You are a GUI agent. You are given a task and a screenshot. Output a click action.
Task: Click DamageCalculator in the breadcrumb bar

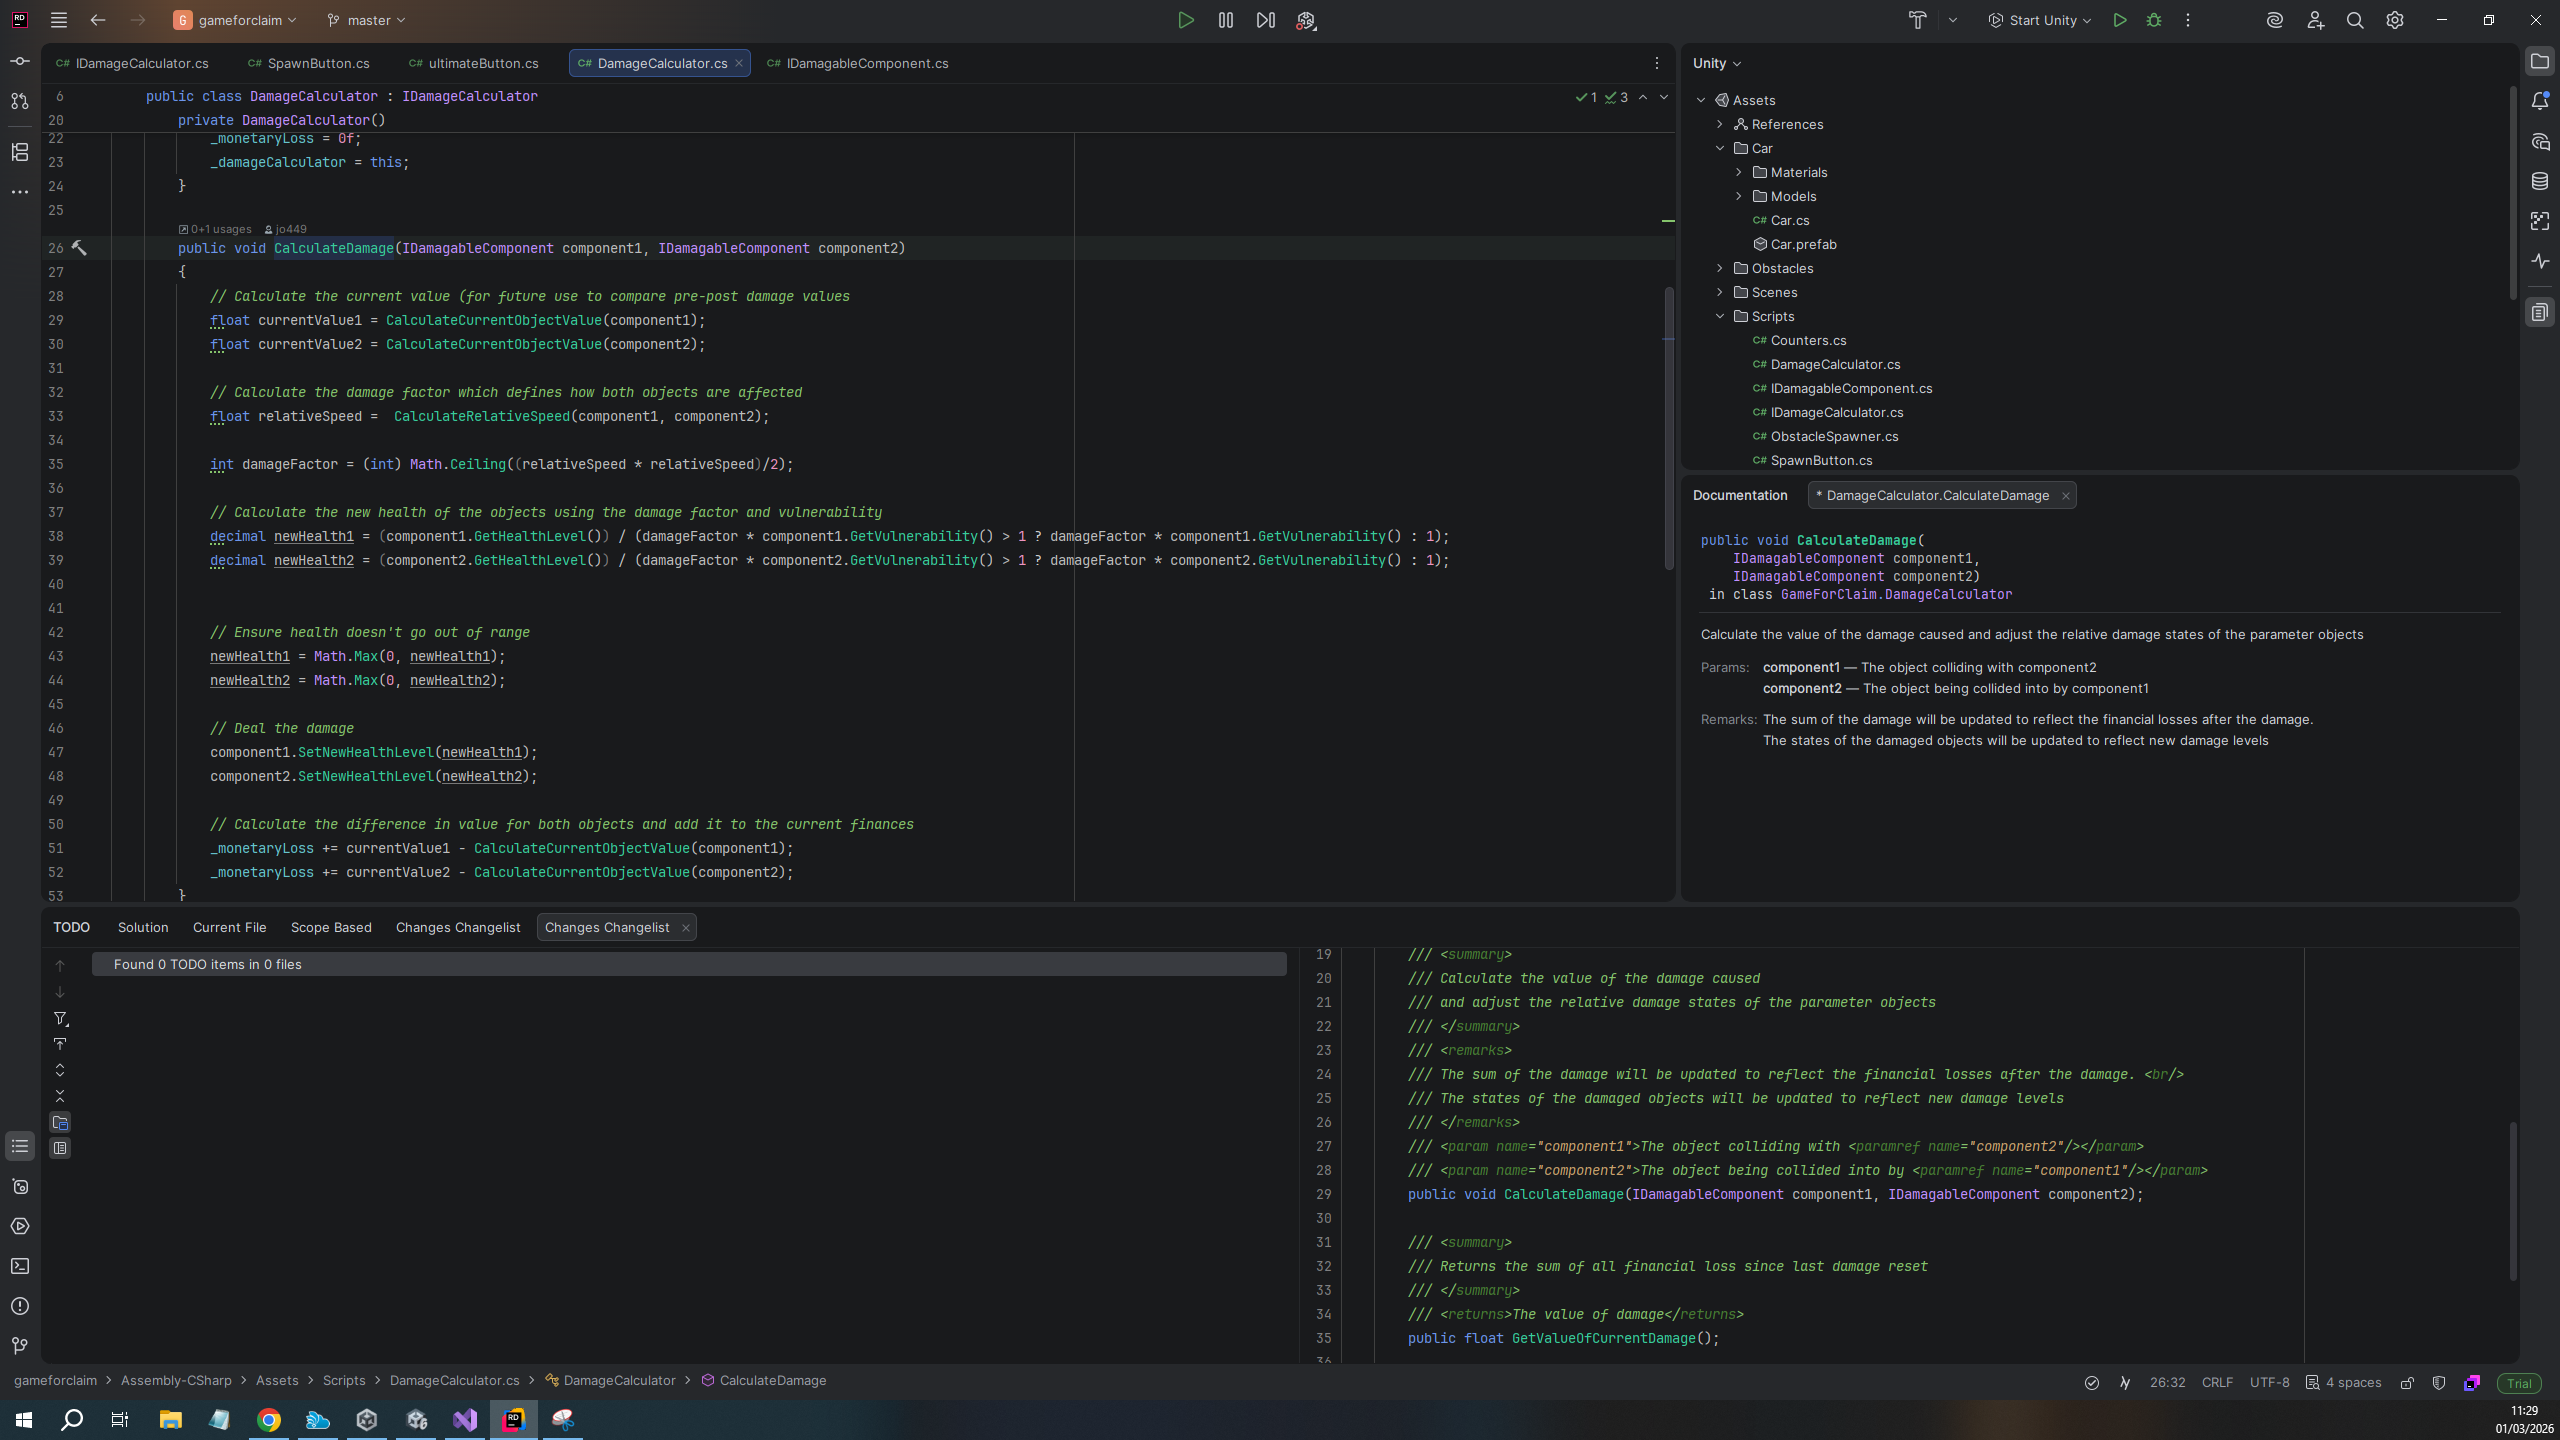click(x=619, y=1380)
